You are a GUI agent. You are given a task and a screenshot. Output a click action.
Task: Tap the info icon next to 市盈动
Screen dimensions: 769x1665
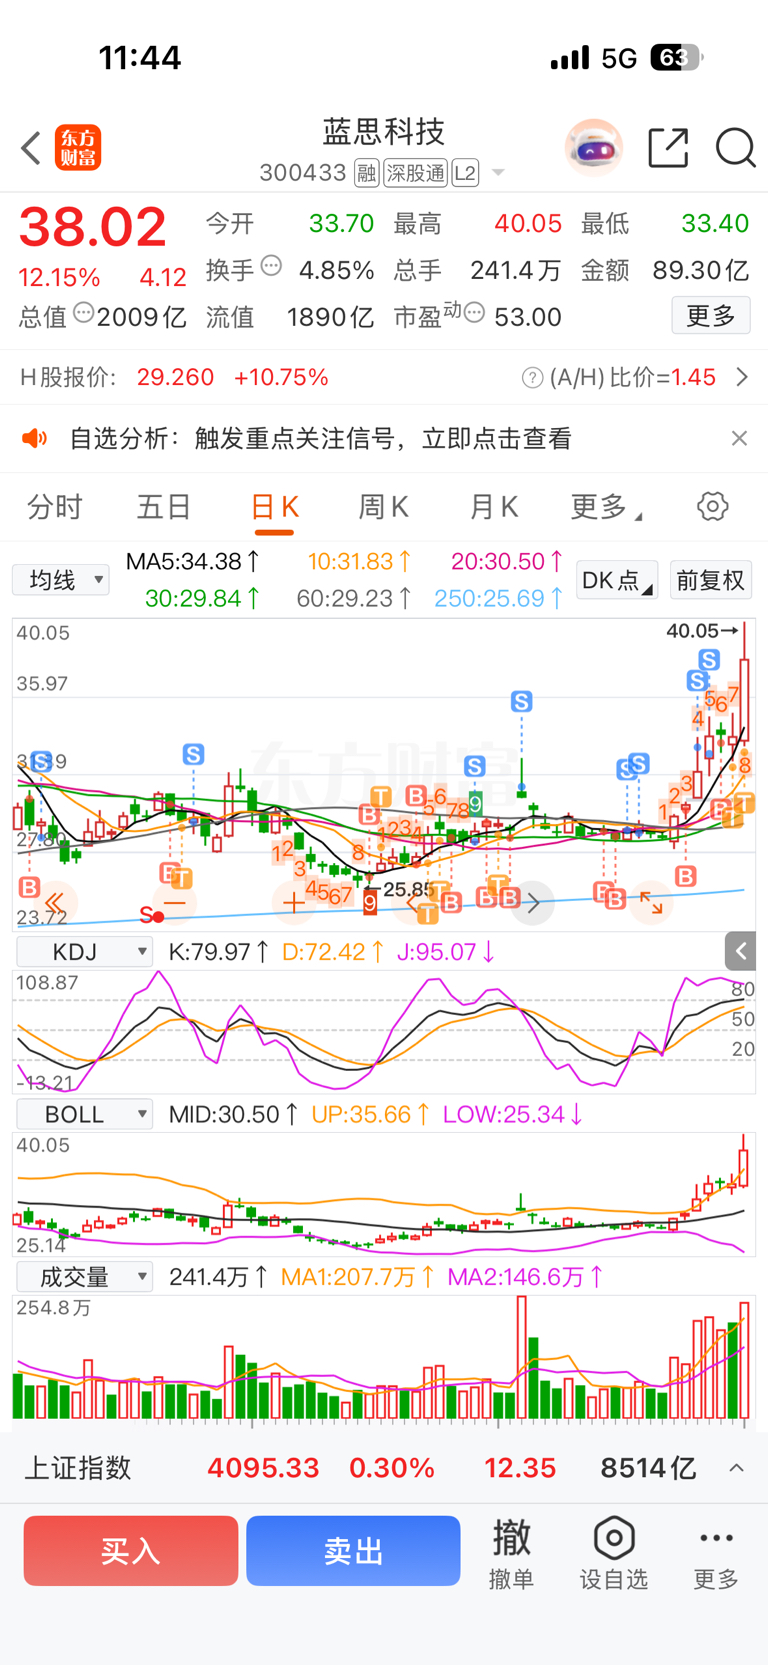(x=475, y=313)
